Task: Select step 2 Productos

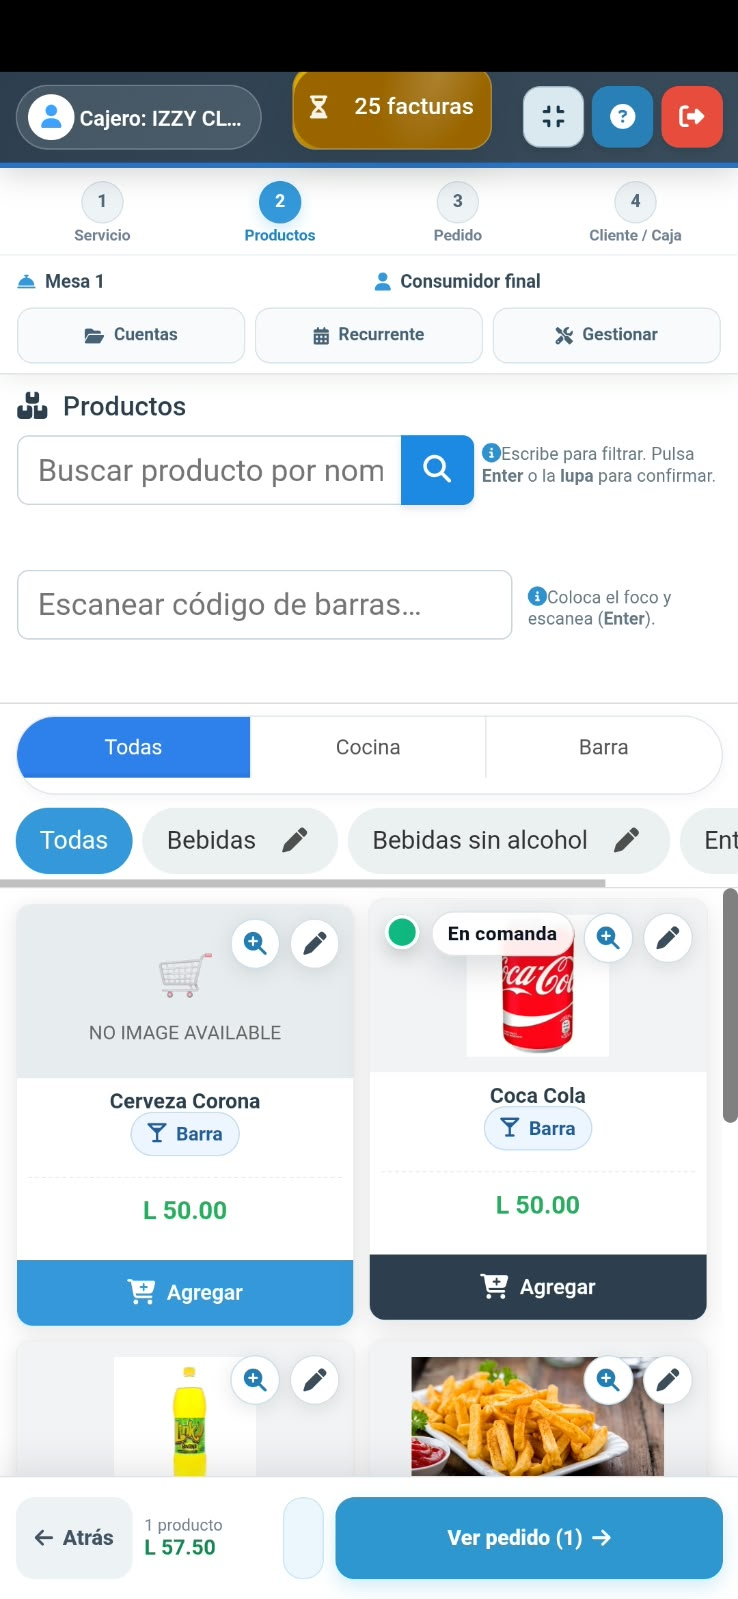Action: click(280, 214)
